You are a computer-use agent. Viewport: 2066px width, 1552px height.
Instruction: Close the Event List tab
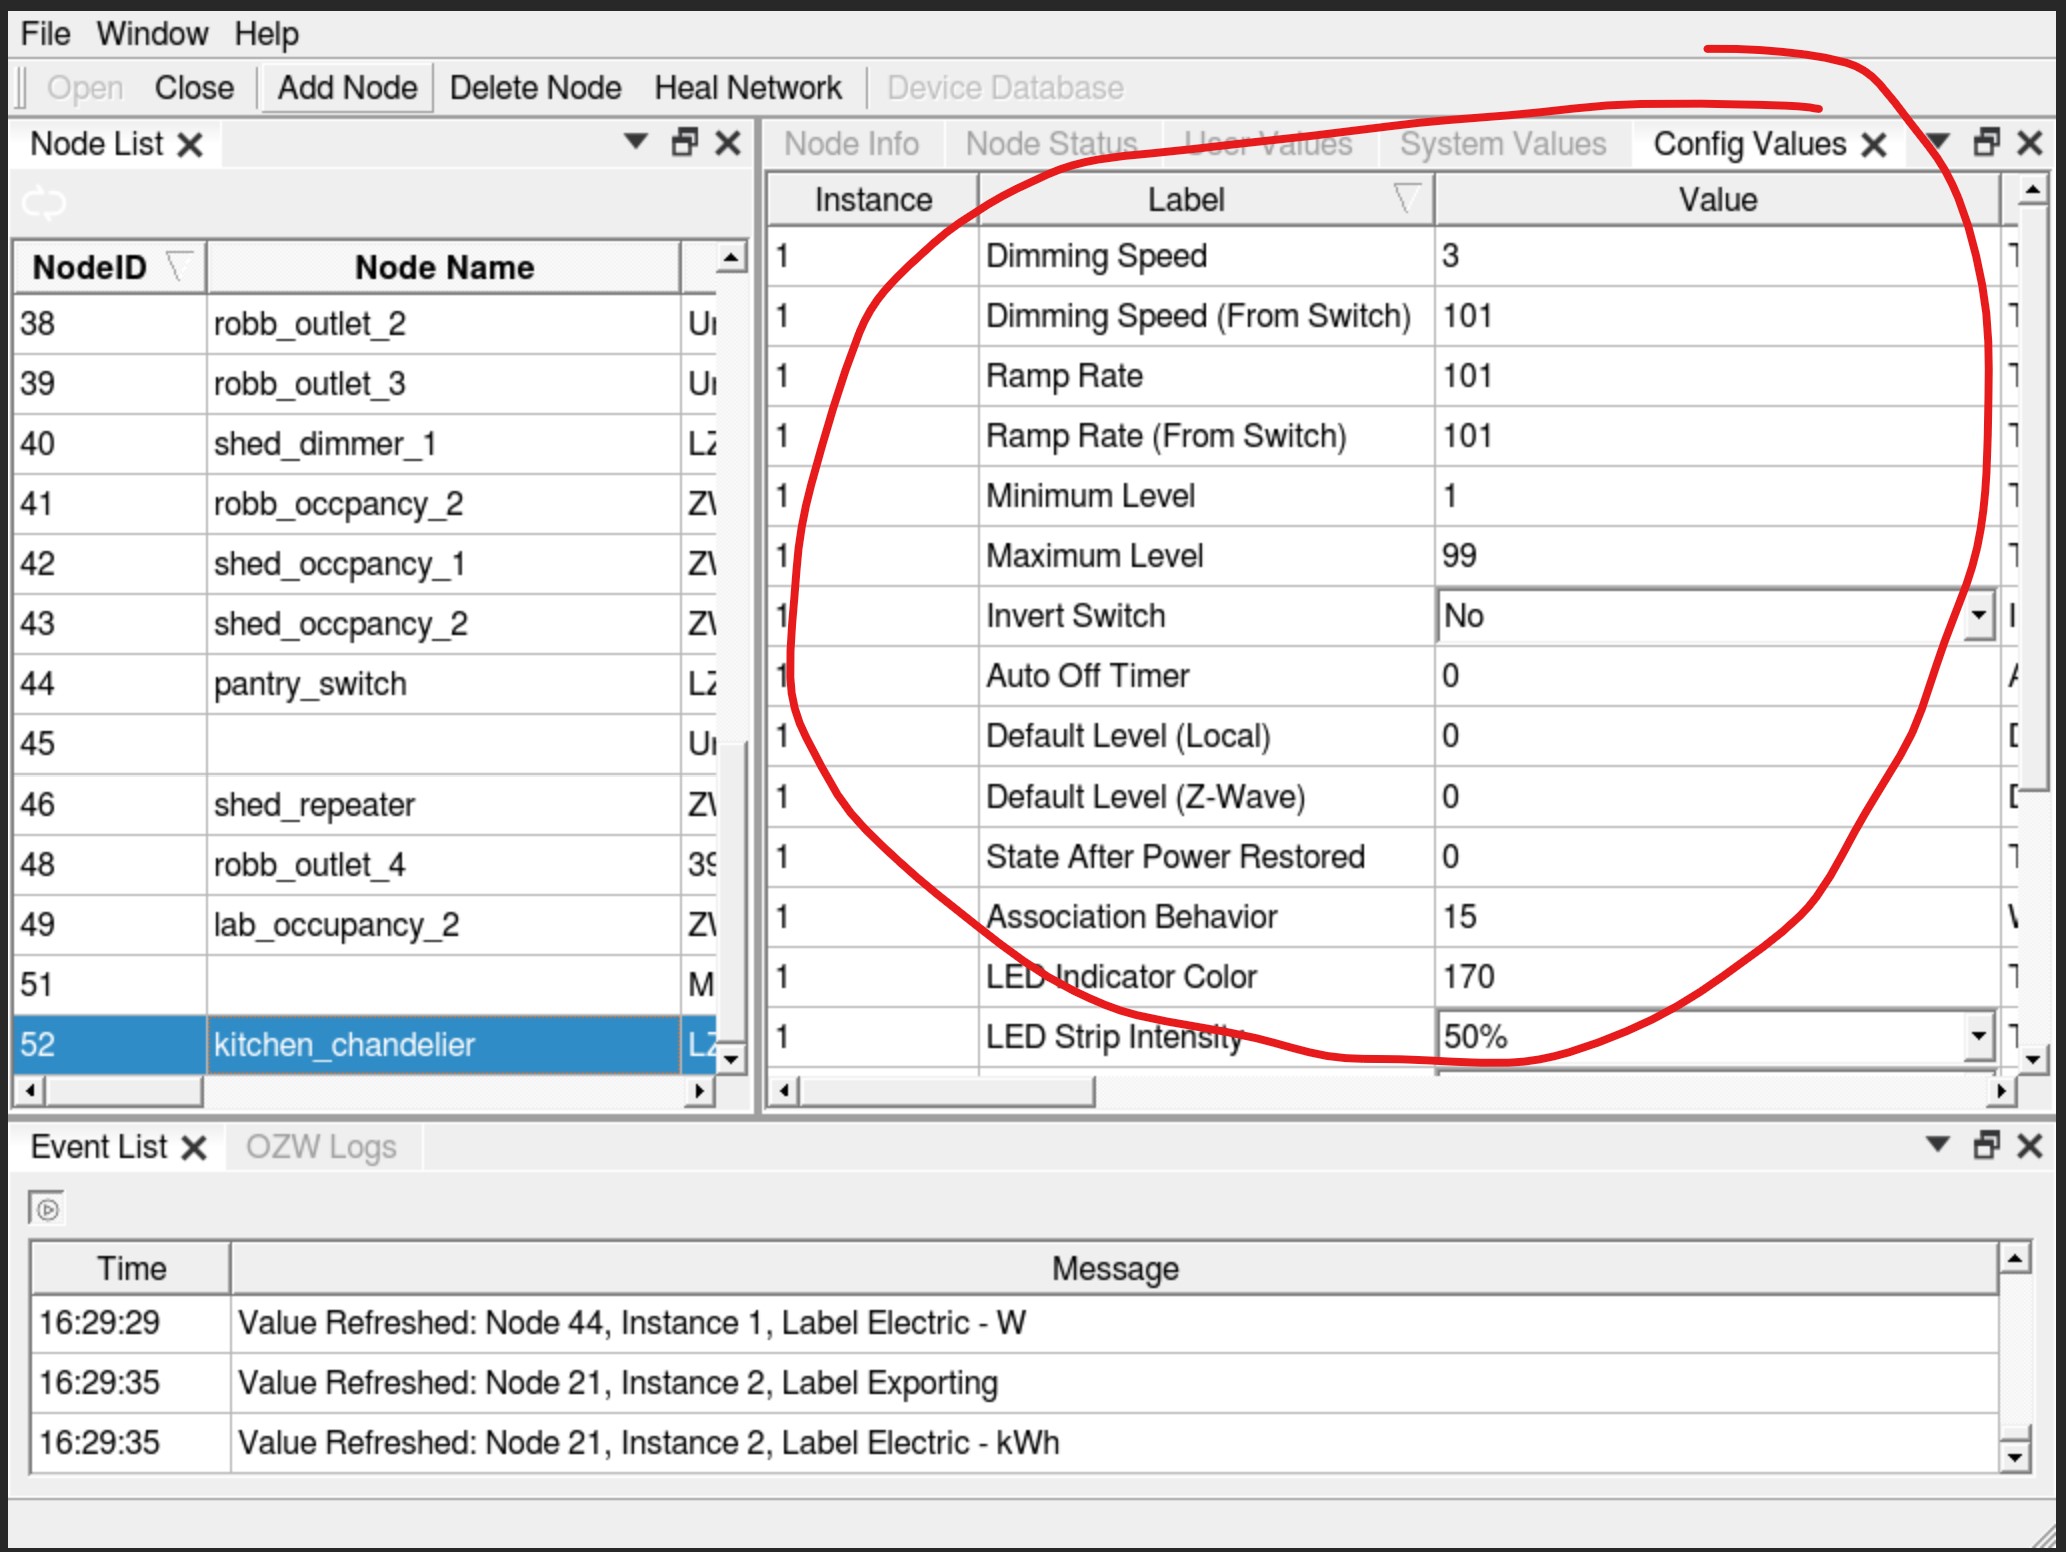[194, 1148]
